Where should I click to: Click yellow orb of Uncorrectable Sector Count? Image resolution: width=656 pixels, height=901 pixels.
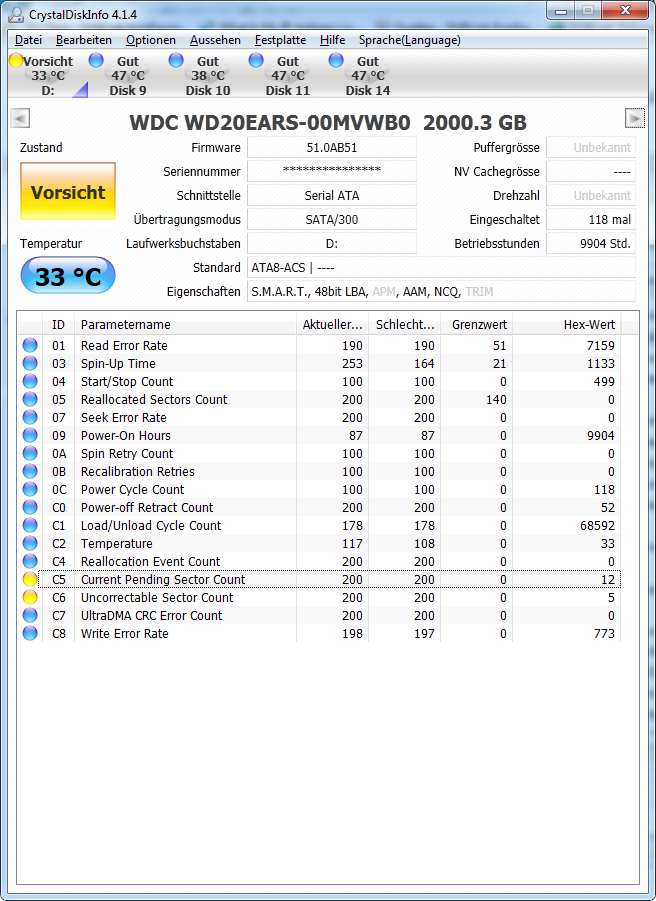(x=30, y=597)
